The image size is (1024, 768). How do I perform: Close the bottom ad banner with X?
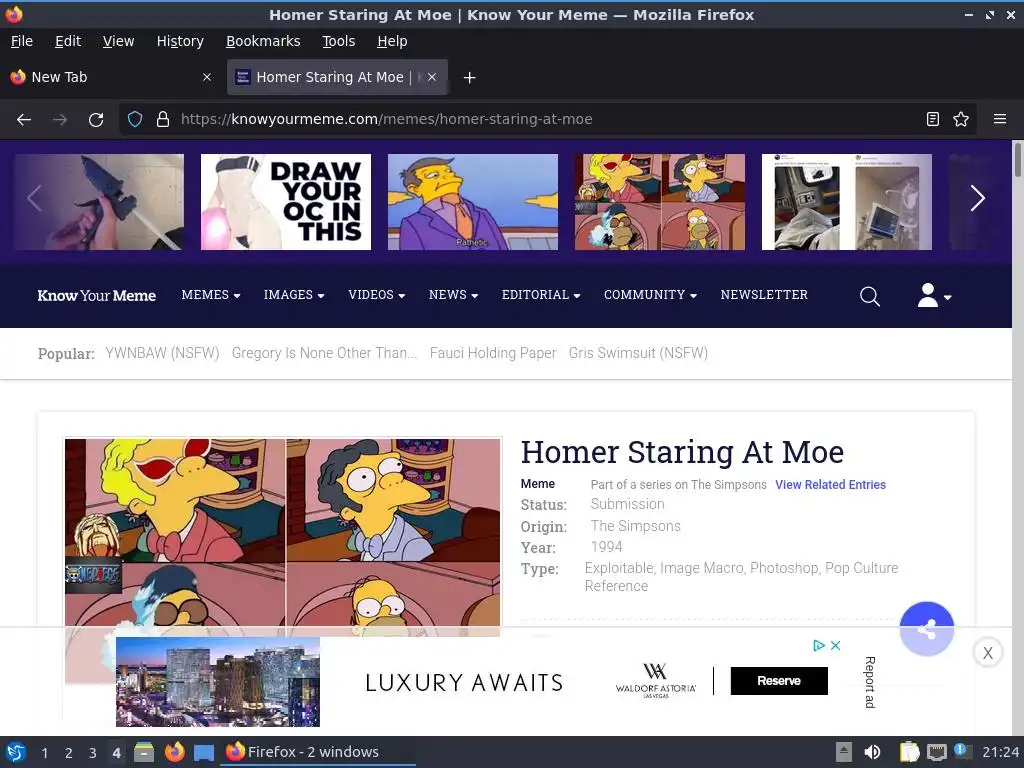click(987, 652)
